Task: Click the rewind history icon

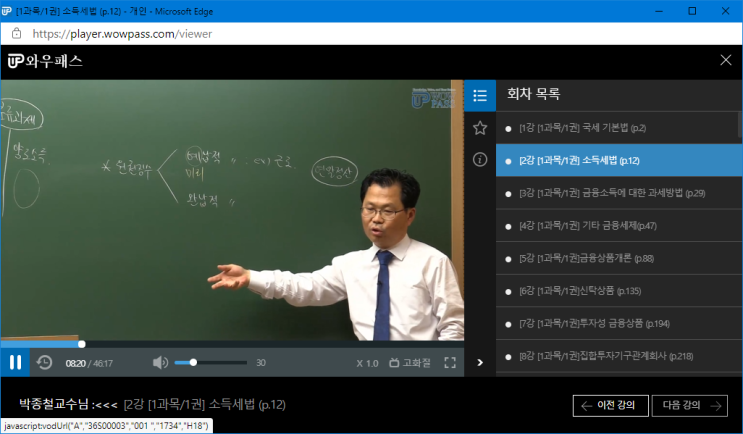Action: click(x=44, y=363)
